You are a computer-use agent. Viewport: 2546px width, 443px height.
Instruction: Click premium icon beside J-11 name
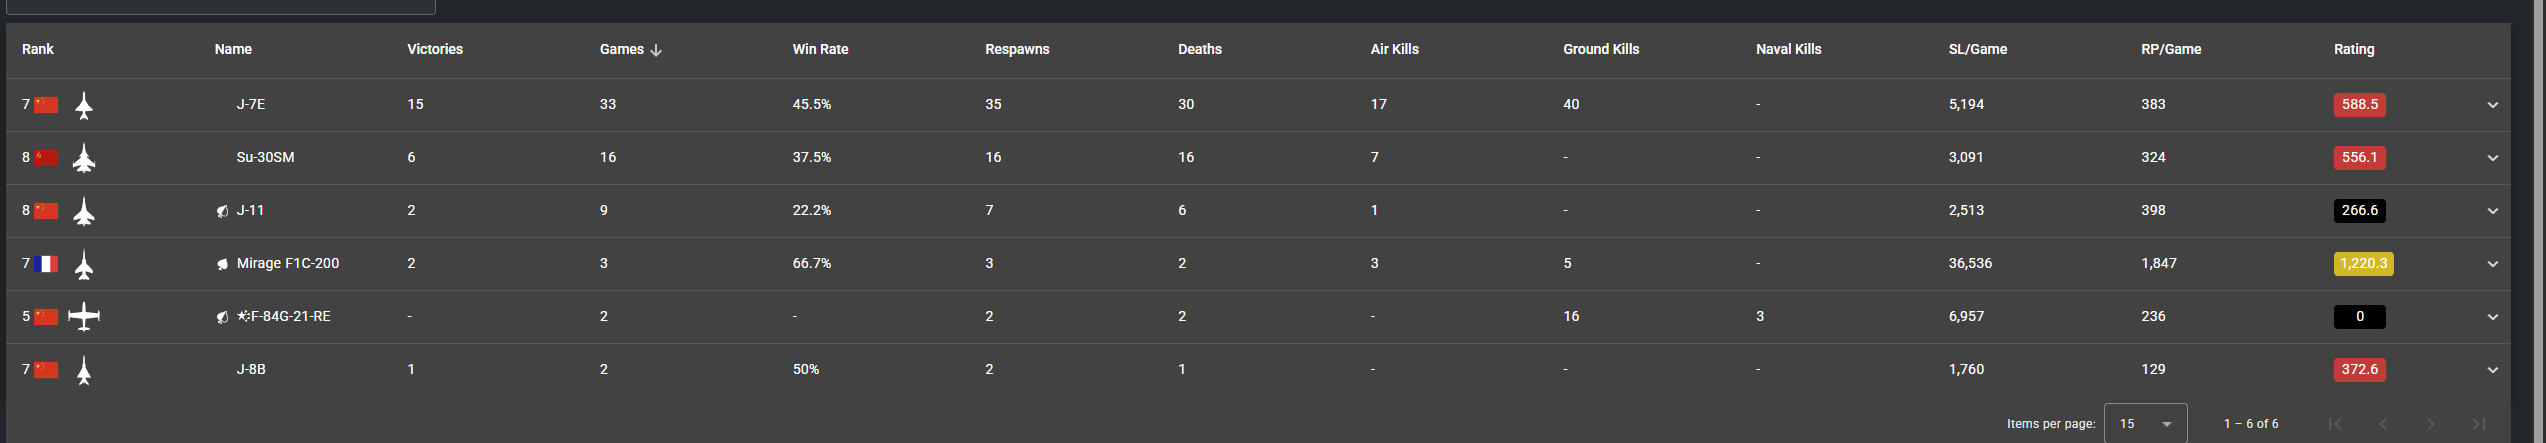[222, 211]
